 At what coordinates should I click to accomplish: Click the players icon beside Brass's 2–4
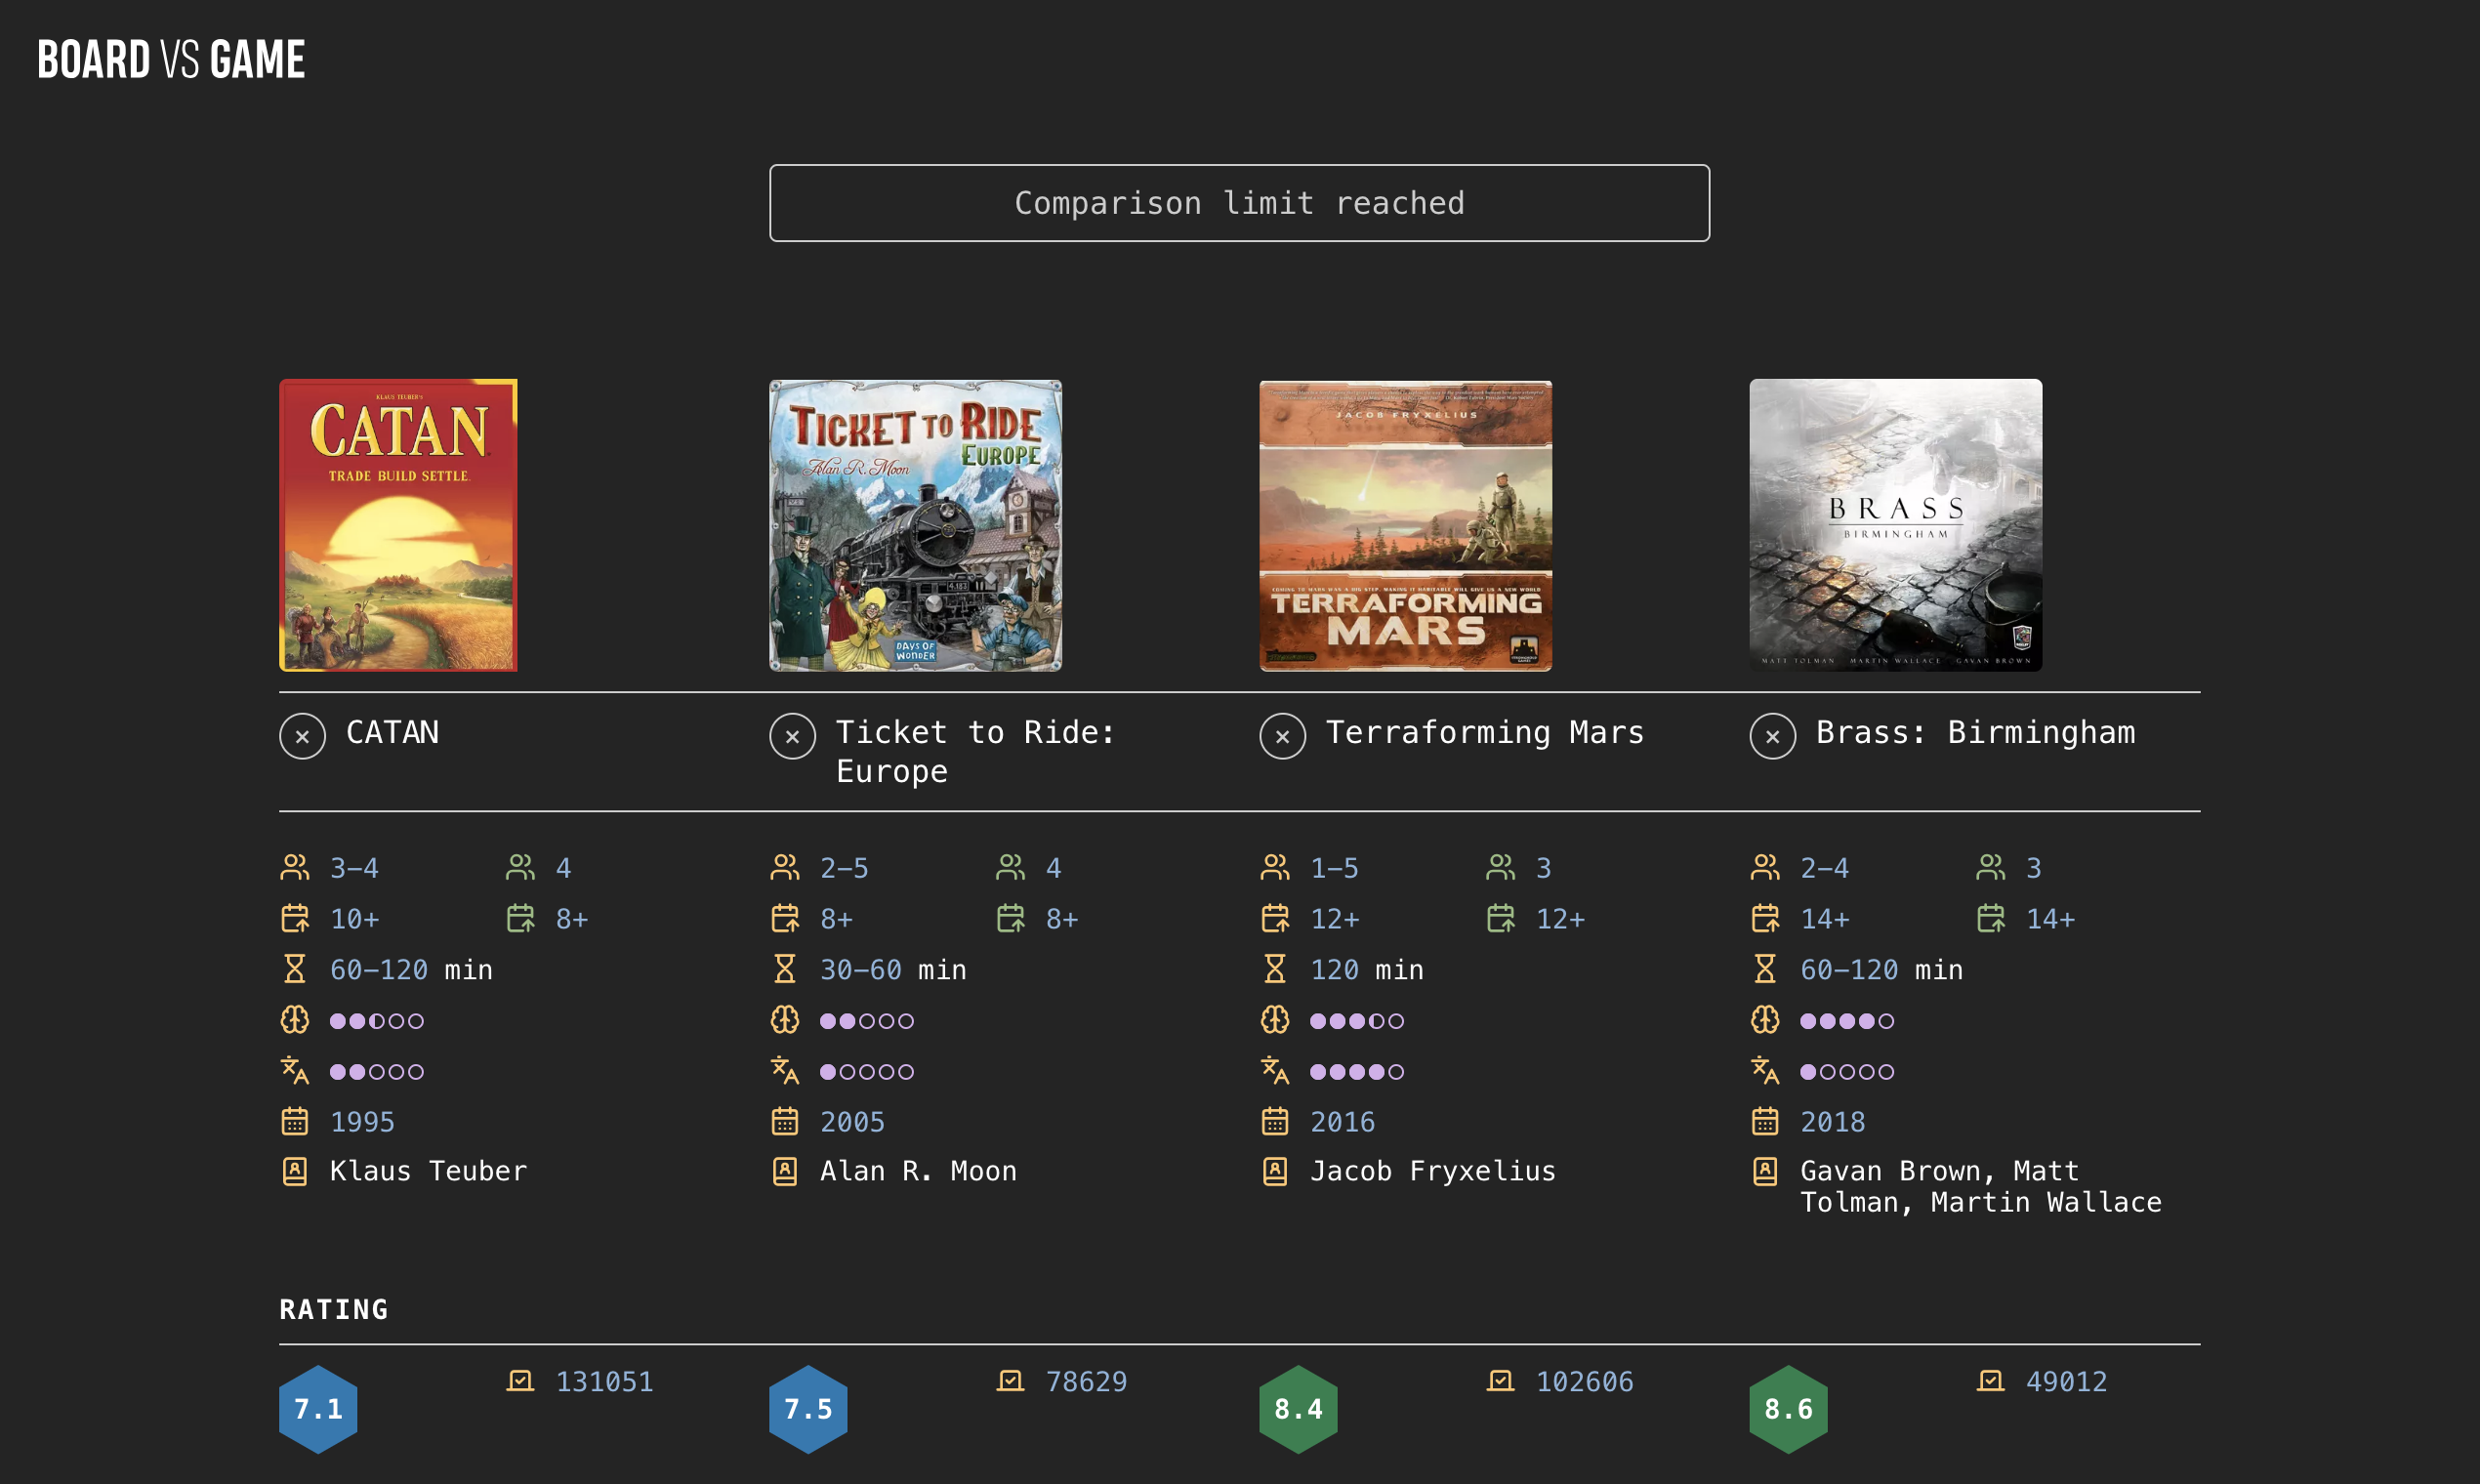1764,867
